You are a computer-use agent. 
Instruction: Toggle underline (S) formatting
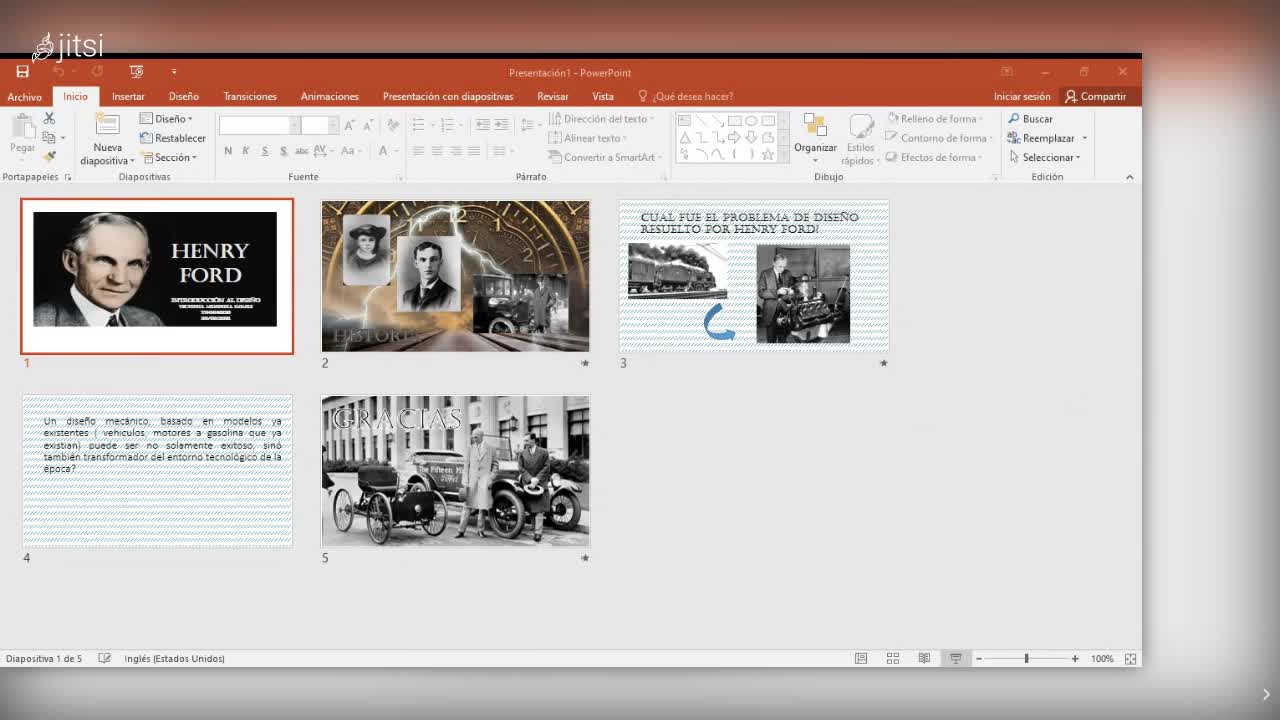tap(265, 151)
